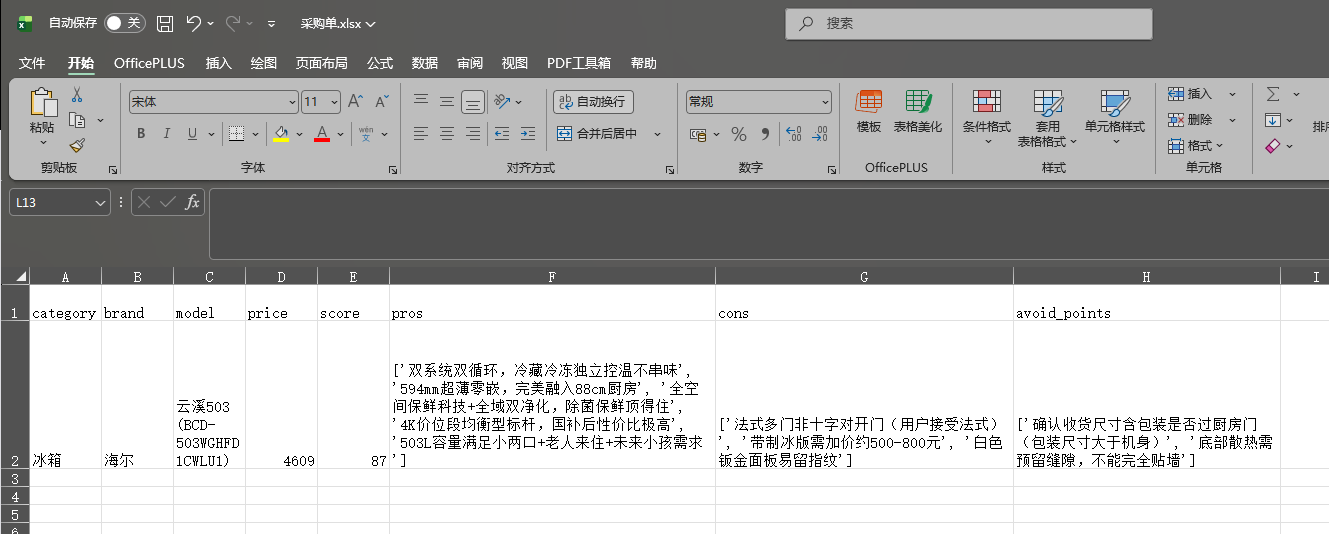
Task: Open the PDF工具箱 tab
Action: click(579, 63)
